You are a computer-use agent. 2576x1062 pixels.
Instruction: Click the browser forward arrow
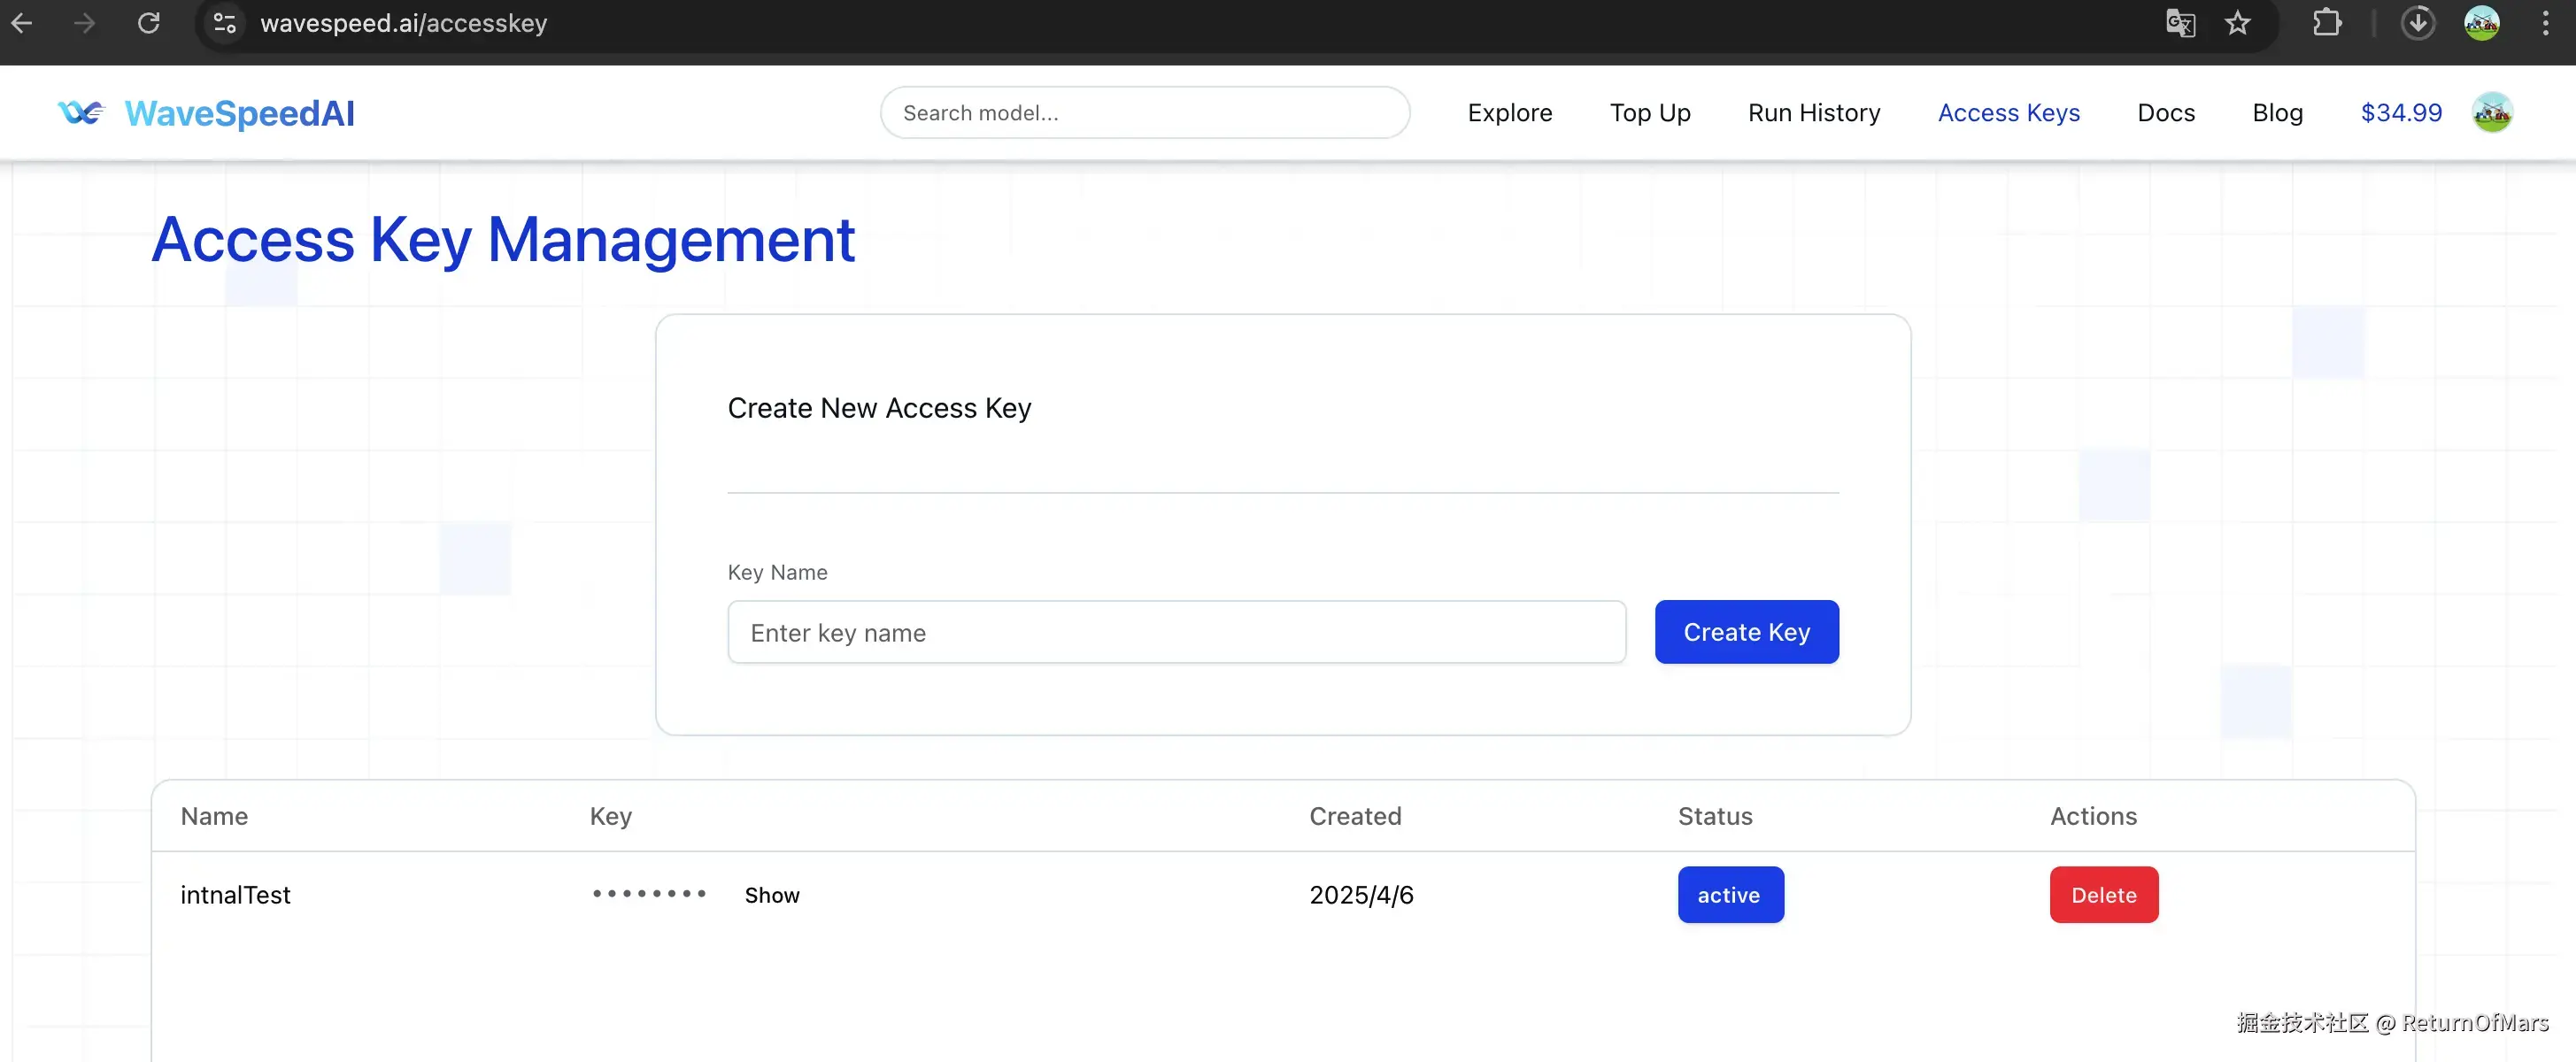tap(85, 23)
